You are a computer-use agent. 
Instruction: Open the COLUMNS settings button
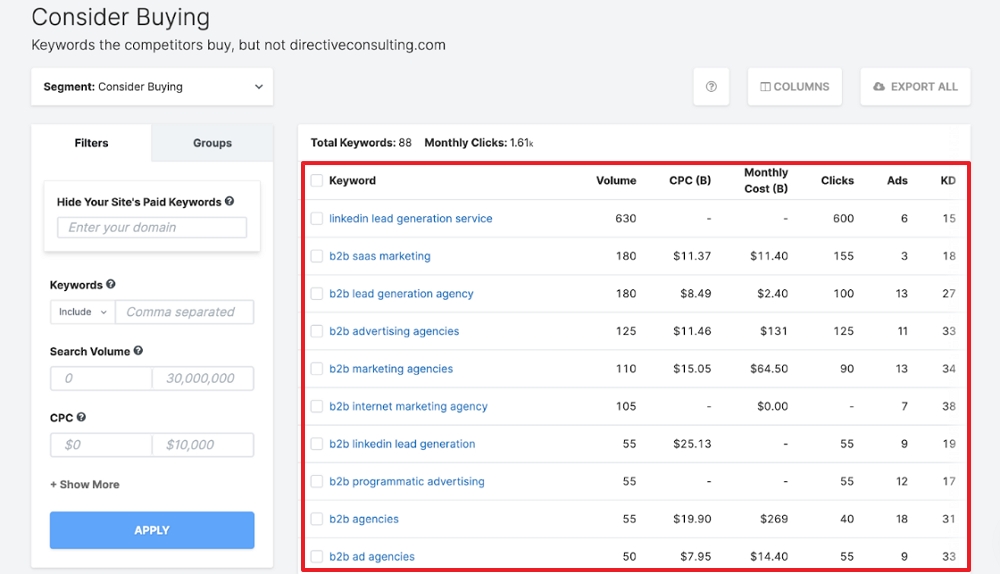pyautogui.click(x=795, y=87)
